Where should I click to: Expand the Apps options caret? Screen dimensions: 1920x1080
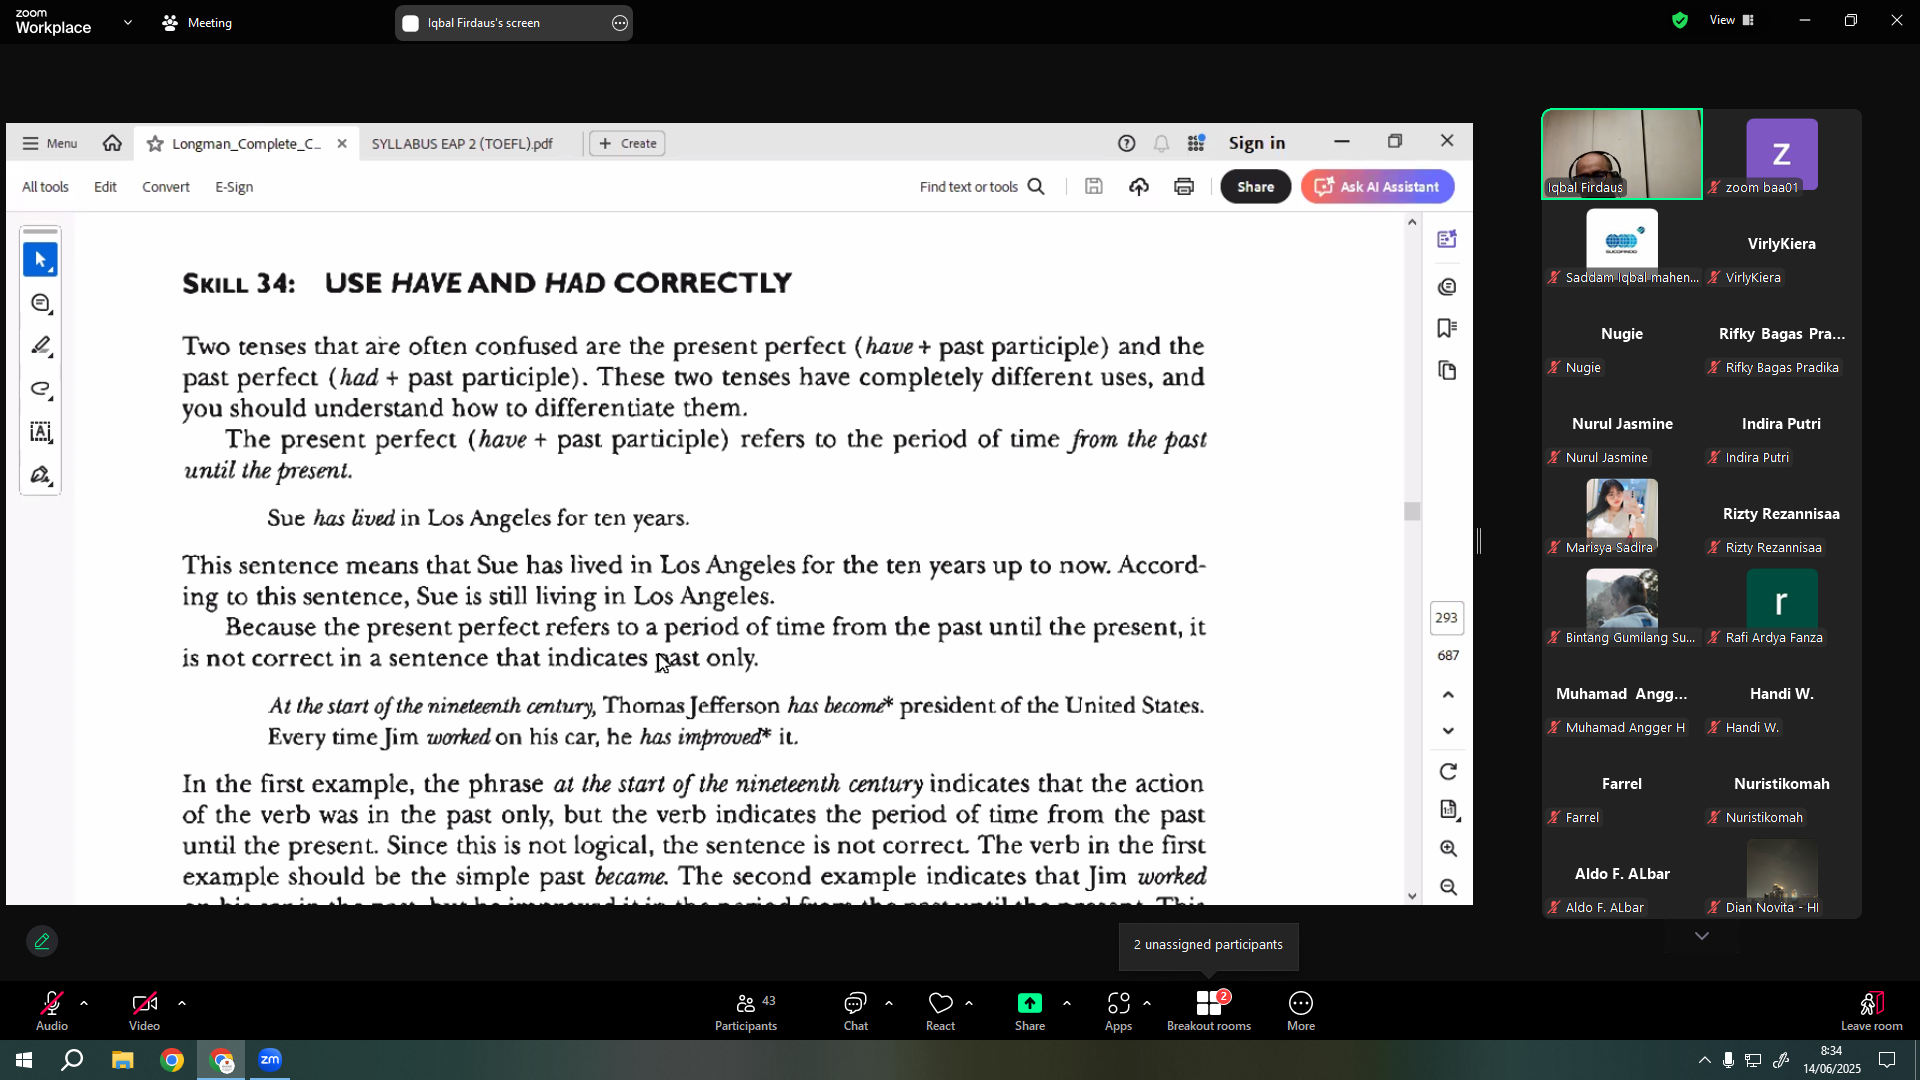1146,1003
